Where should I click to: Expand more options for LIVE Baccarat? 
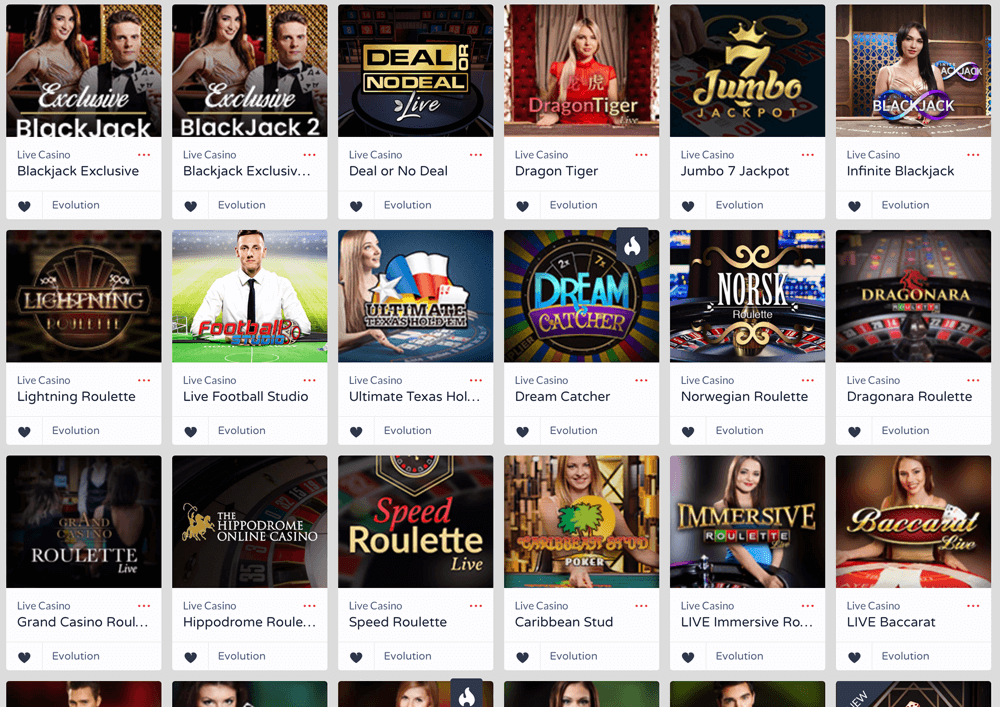coord(973,606)
